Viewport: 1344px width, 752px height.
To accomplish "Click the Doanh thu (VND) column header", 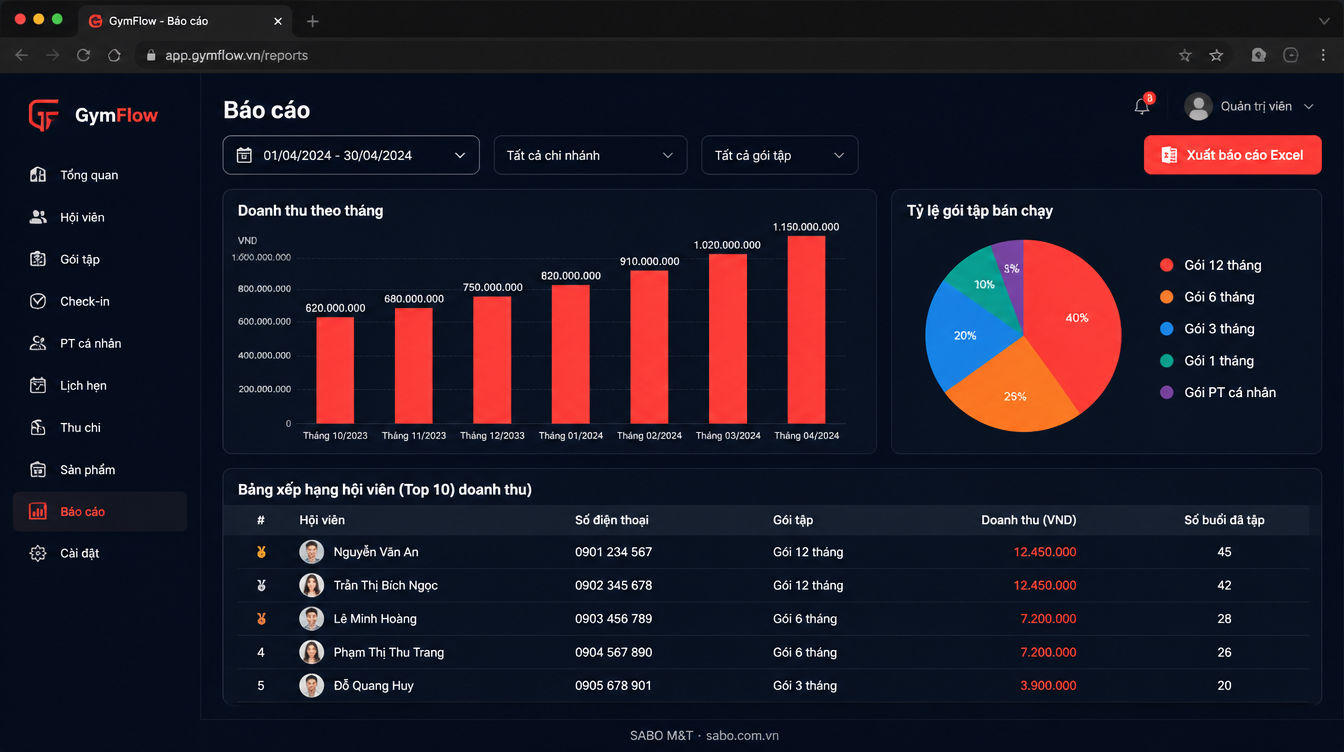I will (x=1029, y=520).
